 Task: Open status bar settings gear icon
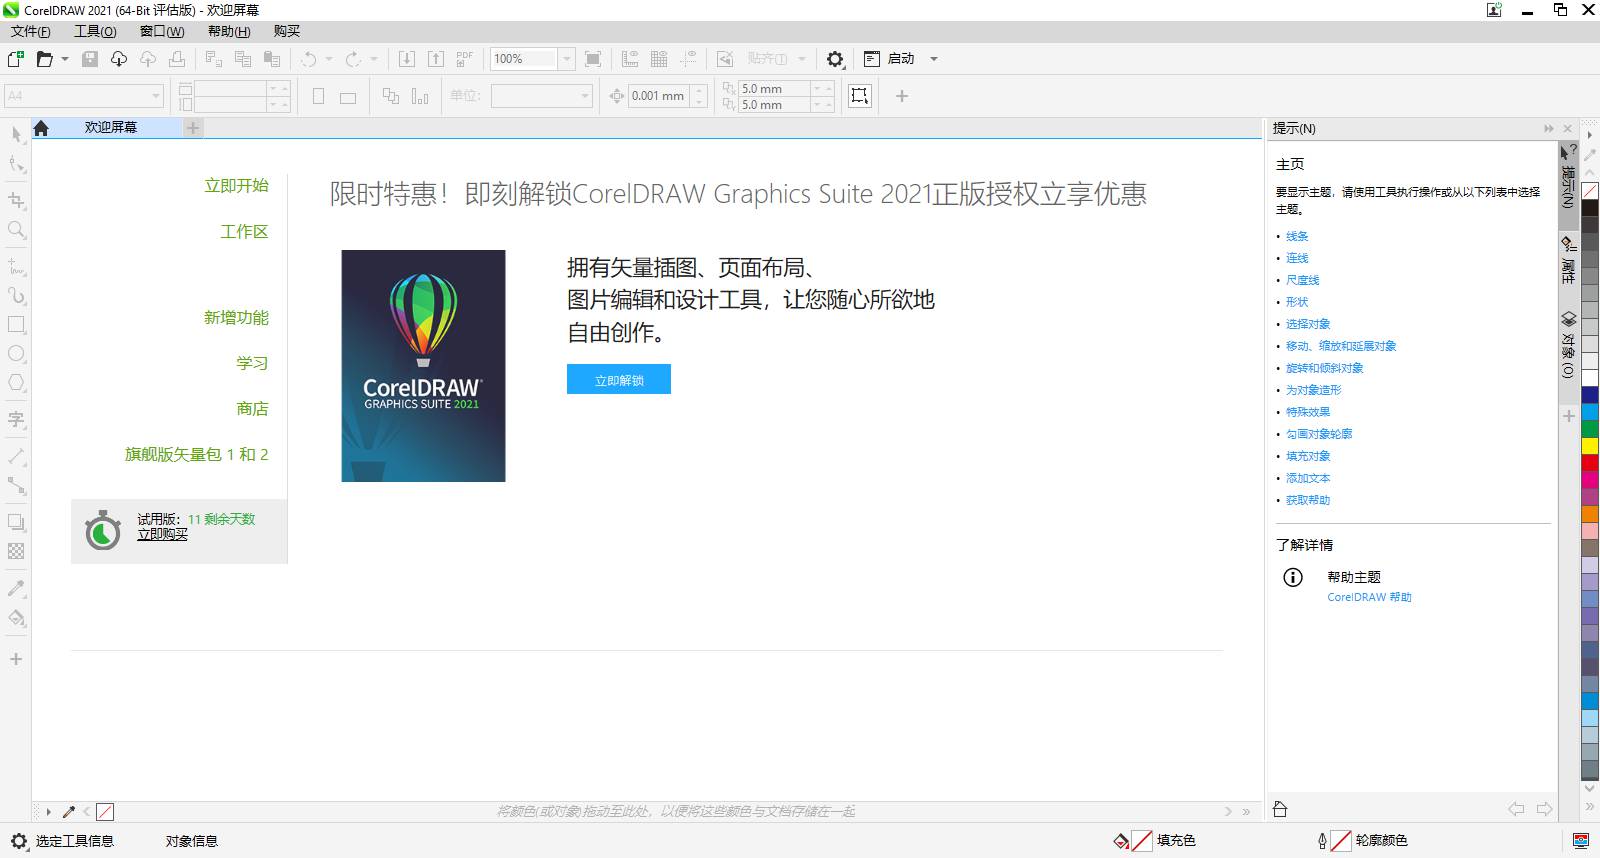[x=18, y=841]
